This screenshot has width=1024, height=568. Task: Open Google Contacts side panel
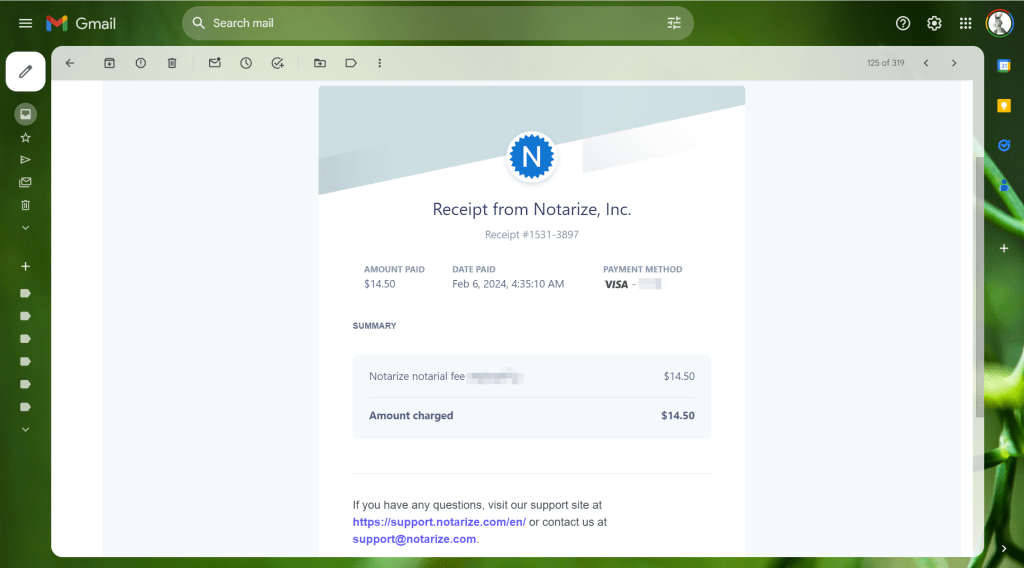pyautogui.click(x=1004, y=186)
